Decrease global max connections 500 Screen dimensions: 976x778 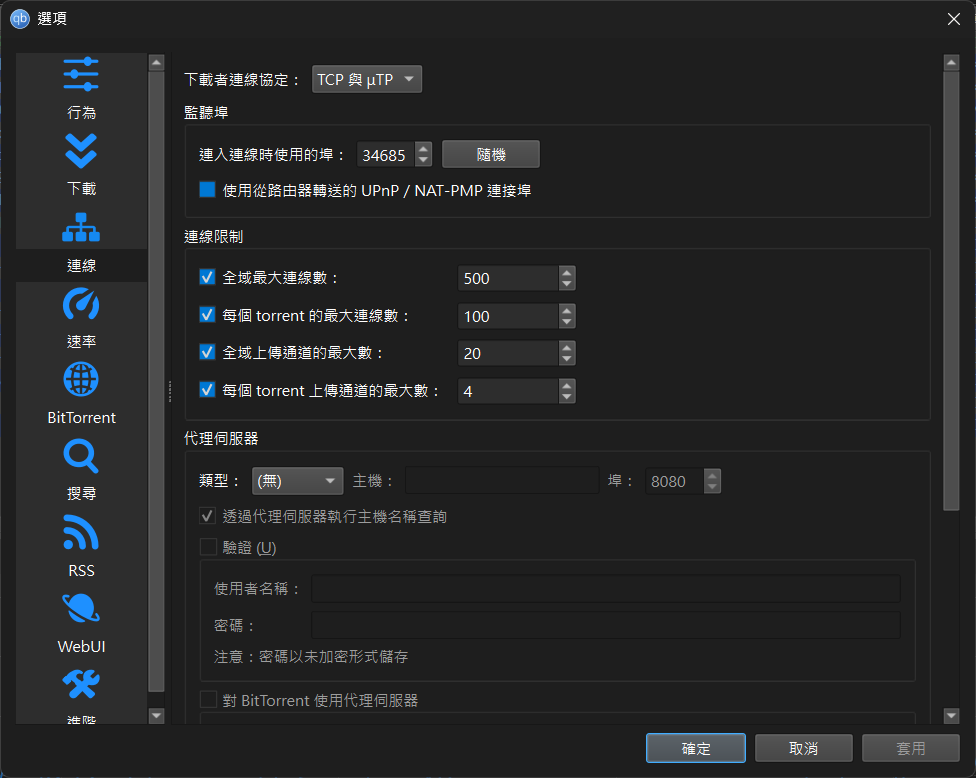pyautogui.click(x=566, y=284)
